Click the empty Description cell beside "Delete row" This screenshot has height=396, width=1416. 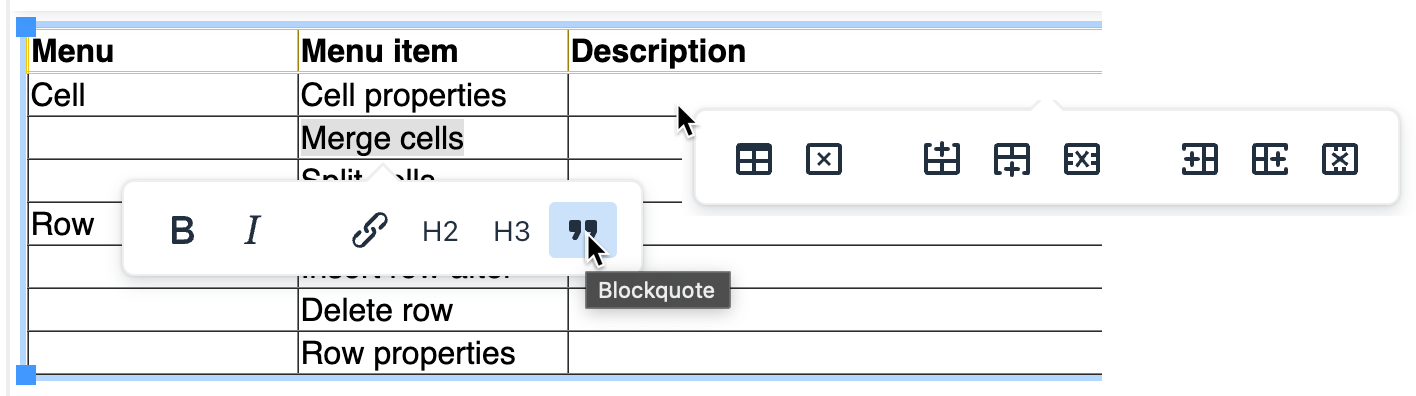click(x=835, y=310)
